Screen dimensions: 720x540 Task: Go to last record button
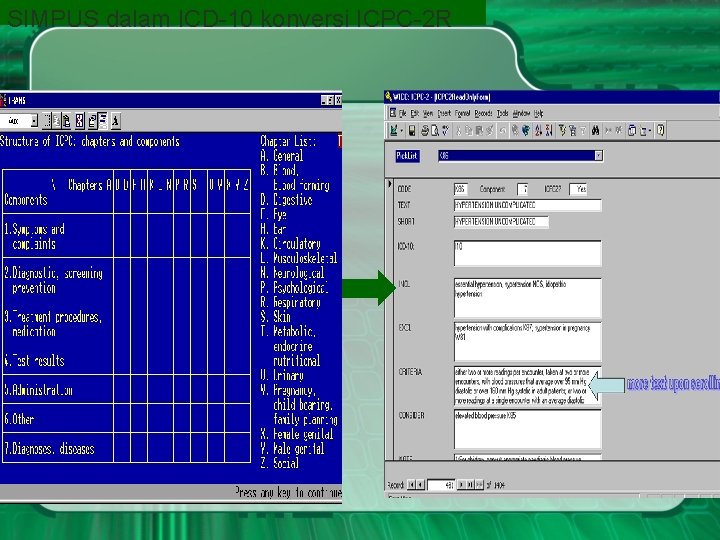click(470, 484)
